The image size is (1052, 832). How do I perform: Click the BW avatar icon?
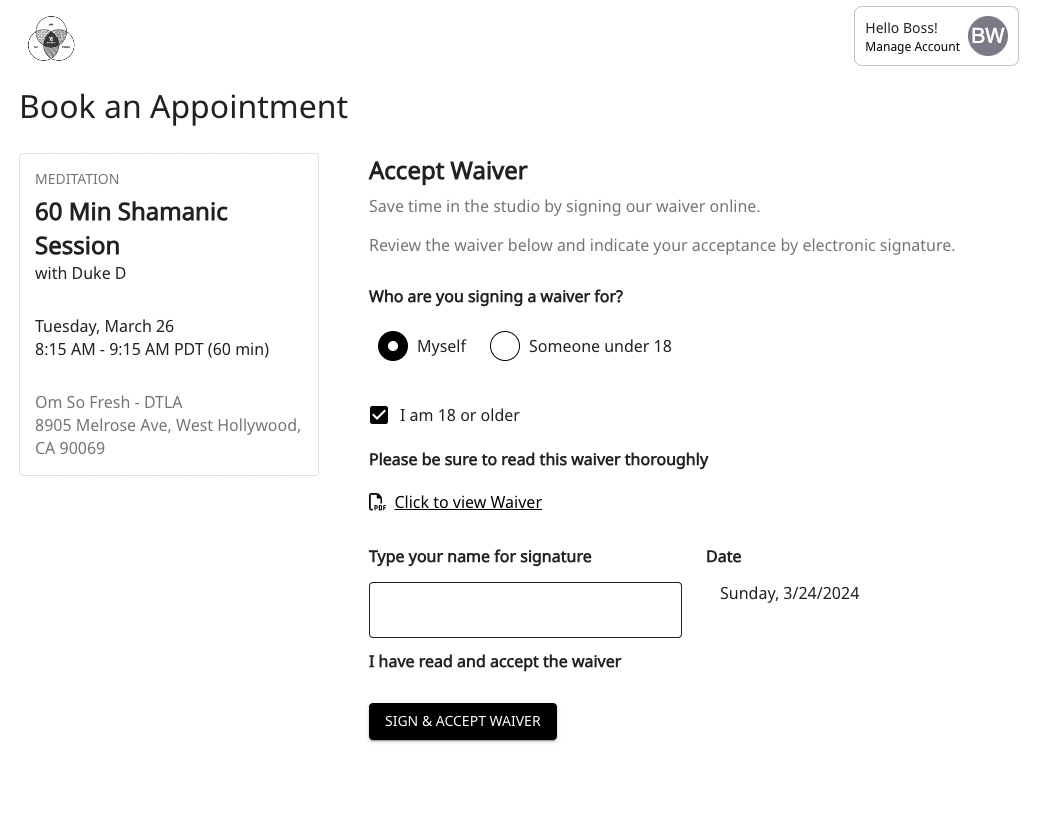[x=987, y=36]
